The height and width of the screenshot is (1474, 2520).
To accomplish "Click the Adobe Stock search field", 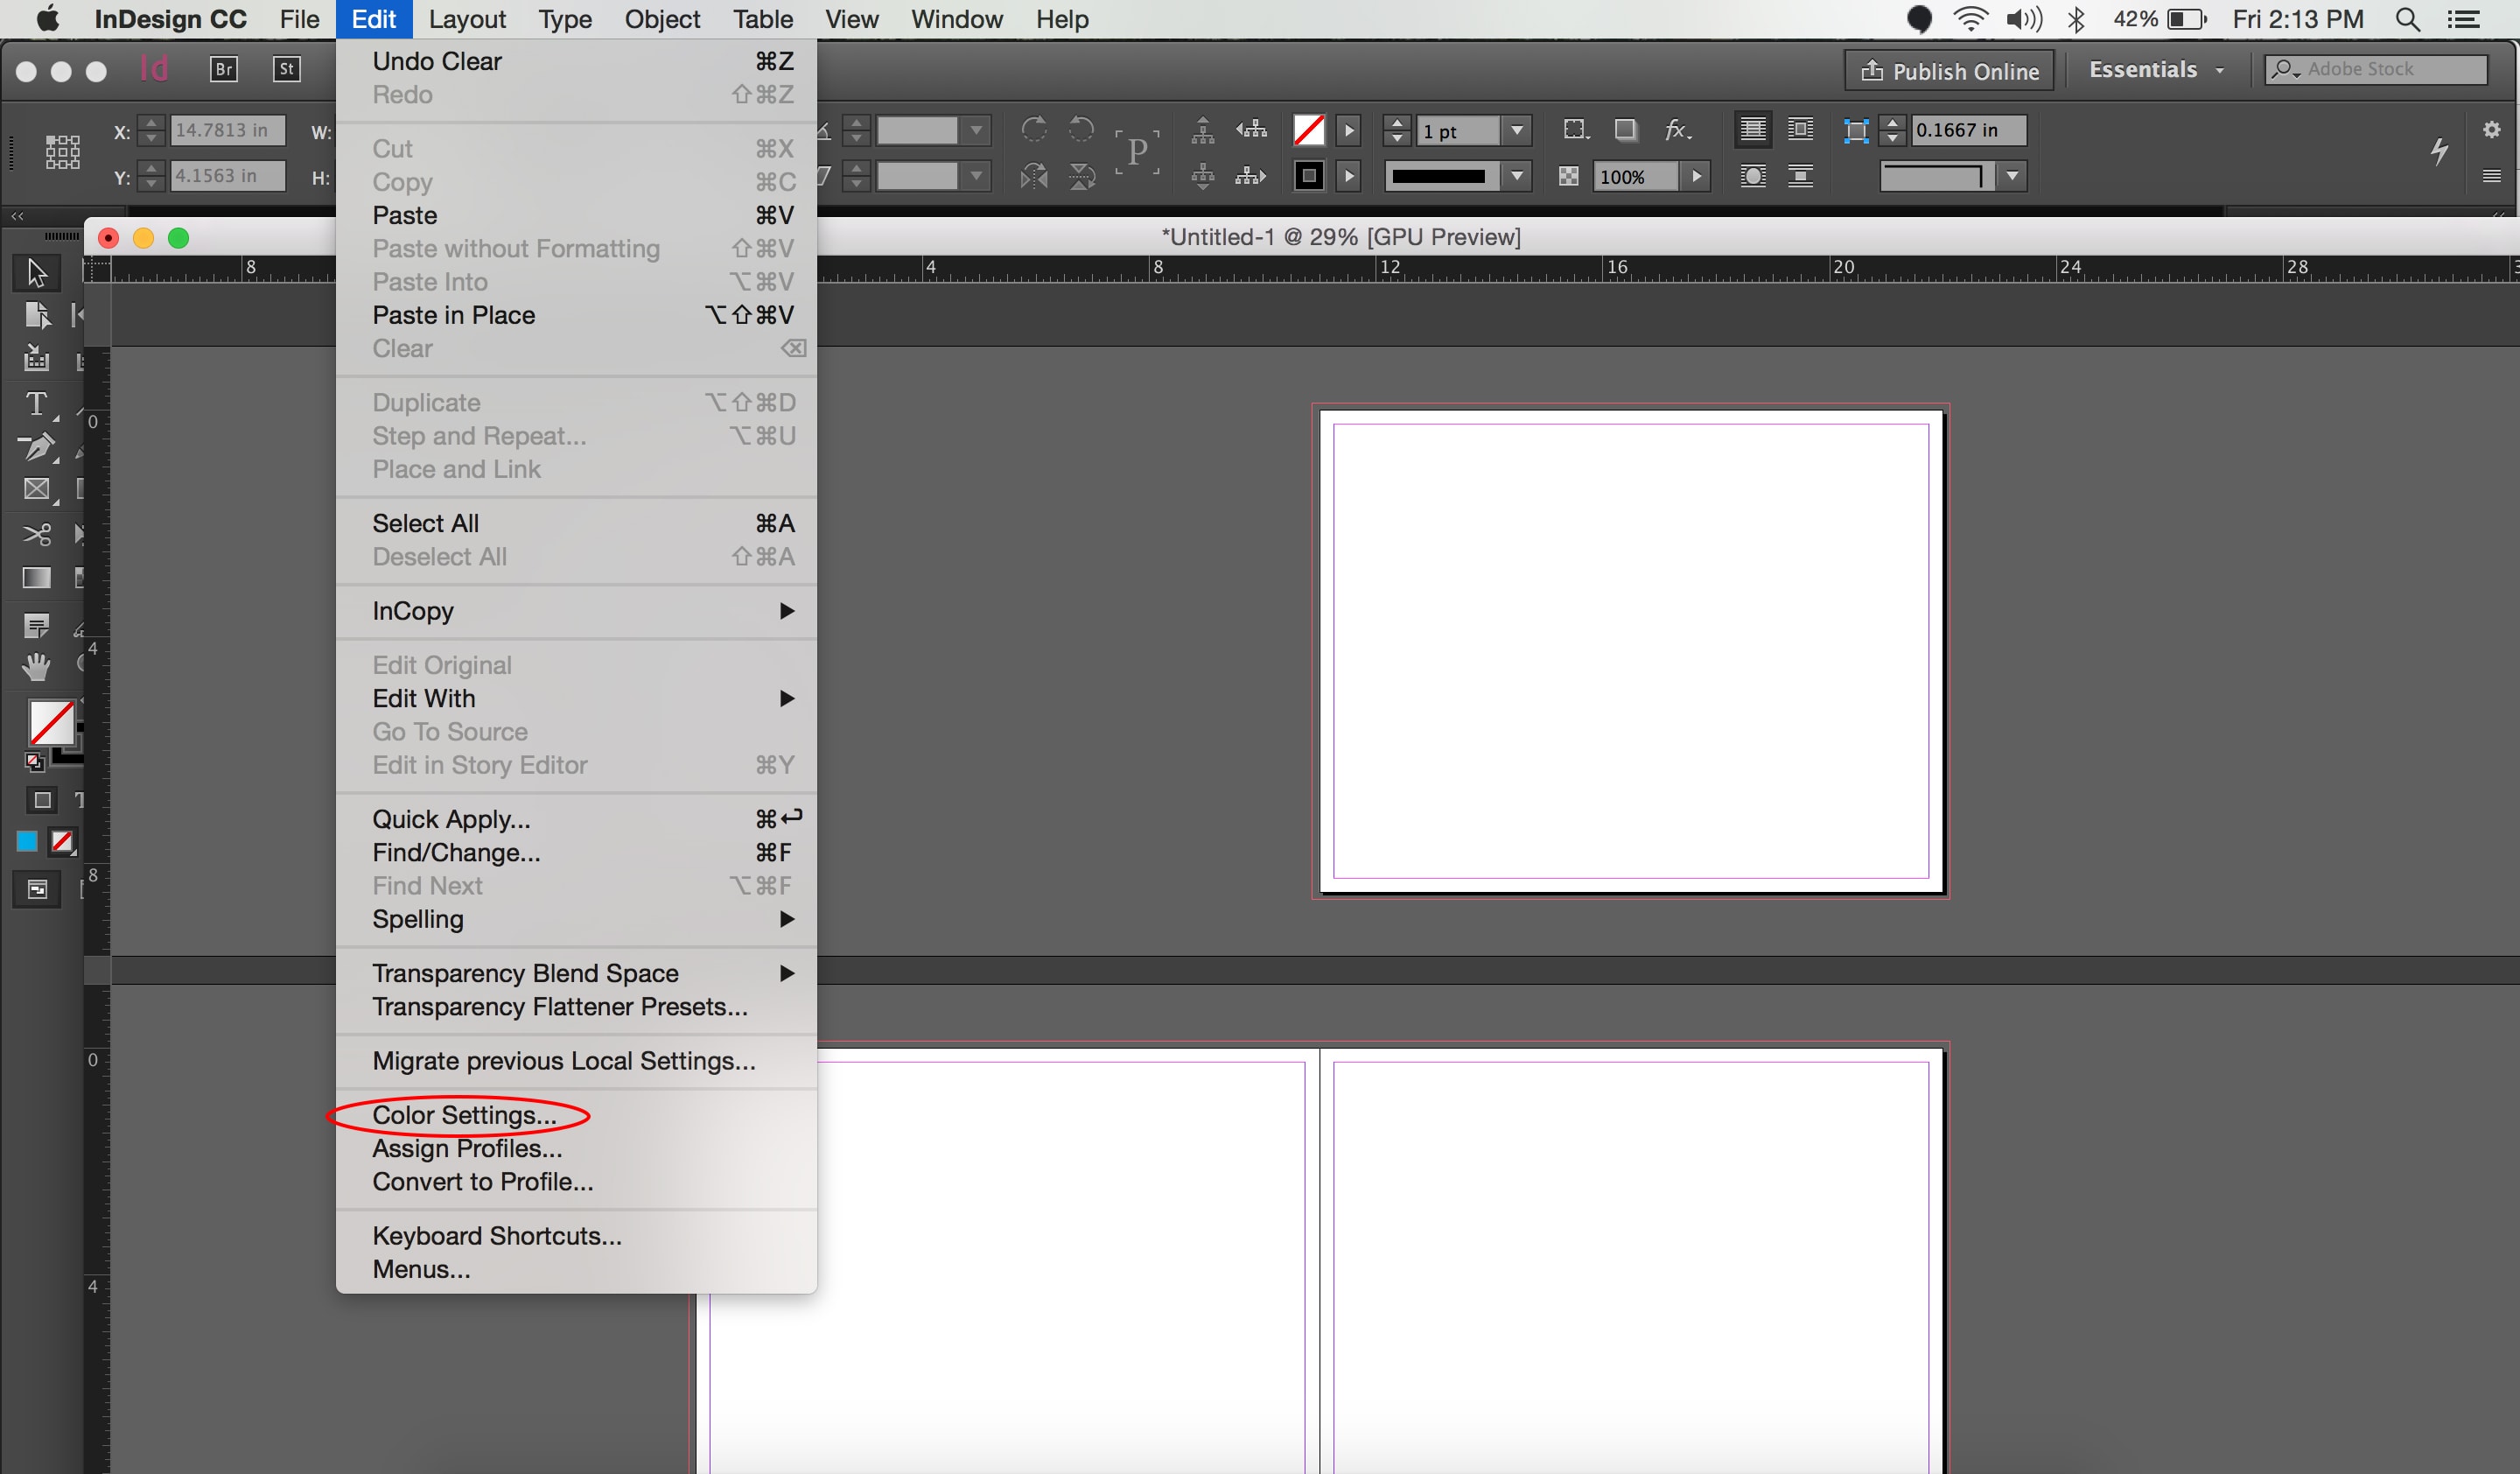I will pyautogui.click(x=2390, y=69).
